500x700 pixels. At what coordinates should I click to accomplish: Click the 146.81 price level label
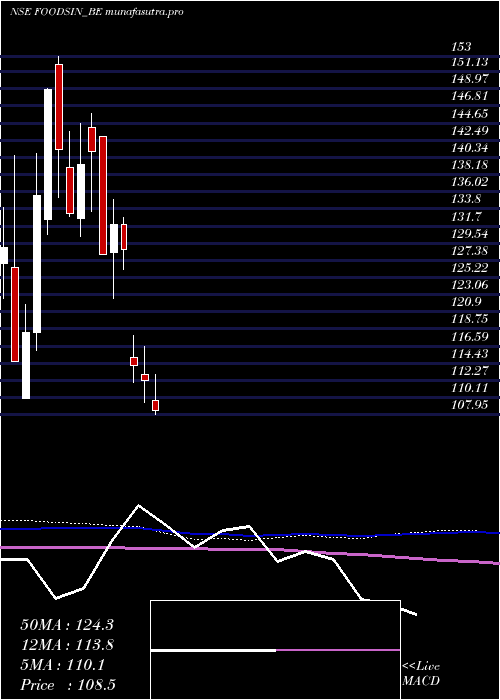coord(470,96)
